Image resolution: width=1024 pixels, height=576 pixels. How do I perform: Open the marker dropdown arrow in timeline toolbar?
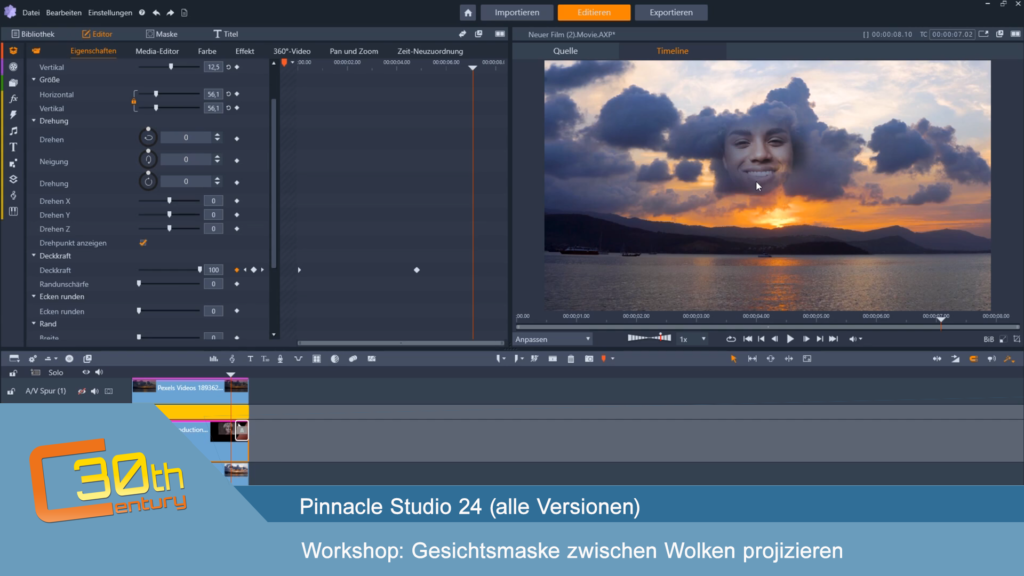pos(613,359)
